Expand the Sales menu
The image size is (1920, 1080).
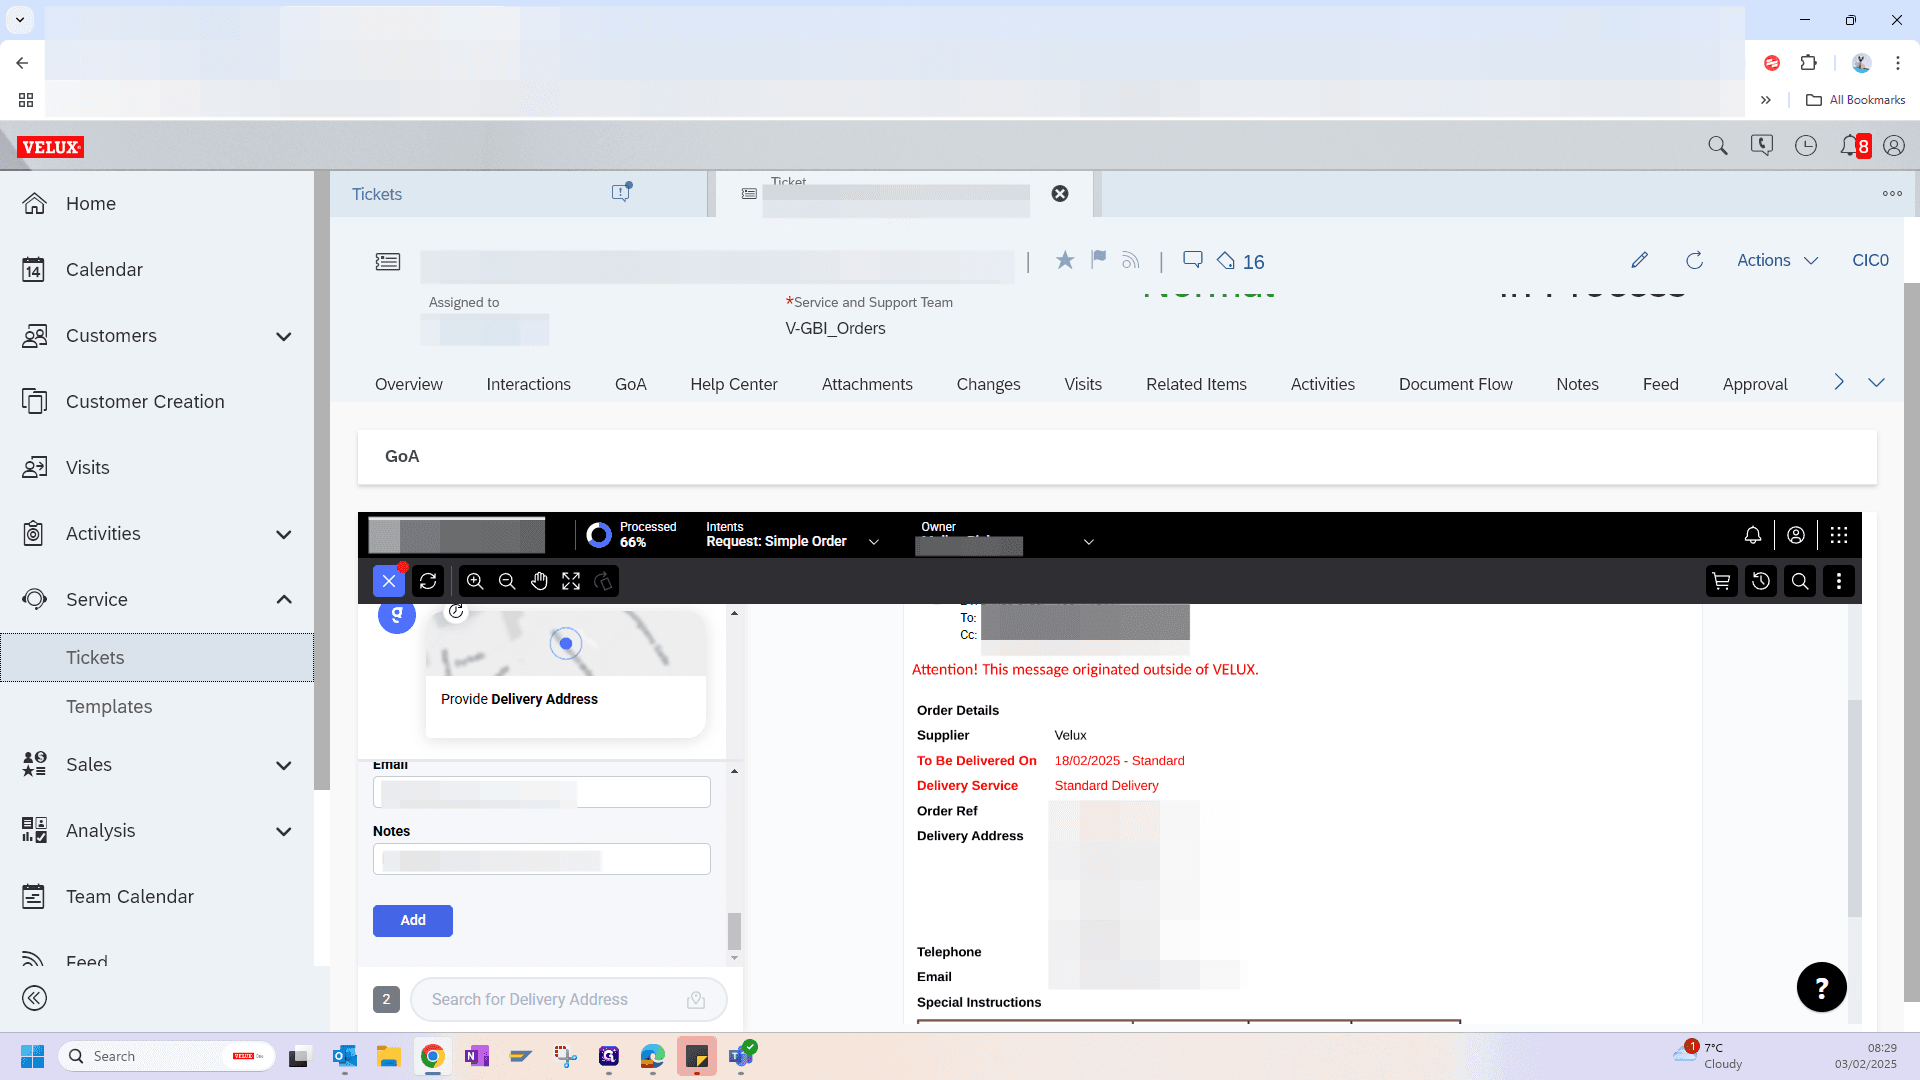click(284, 765)
